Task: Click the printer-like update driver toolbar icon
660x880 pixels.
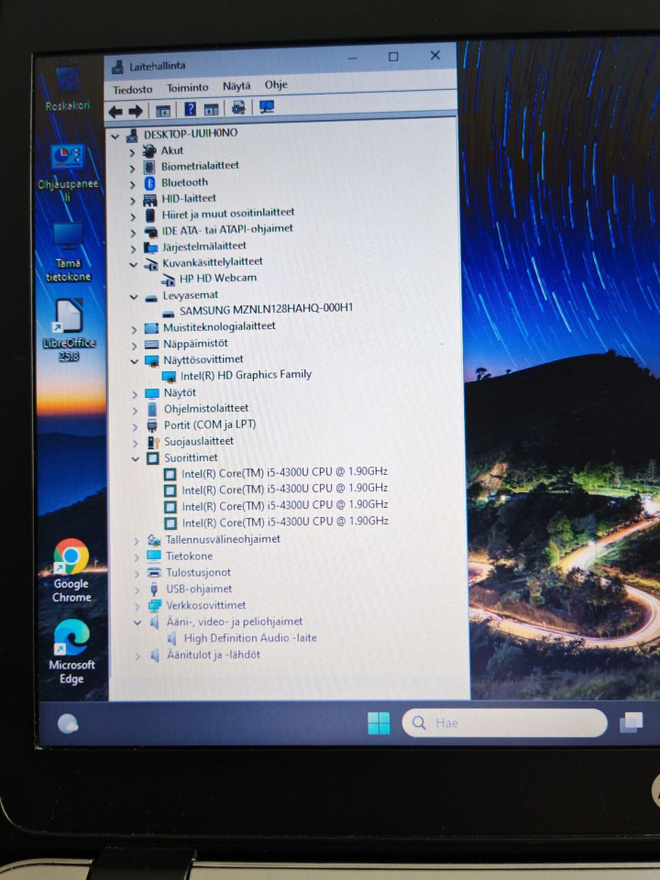Action: 239,108
